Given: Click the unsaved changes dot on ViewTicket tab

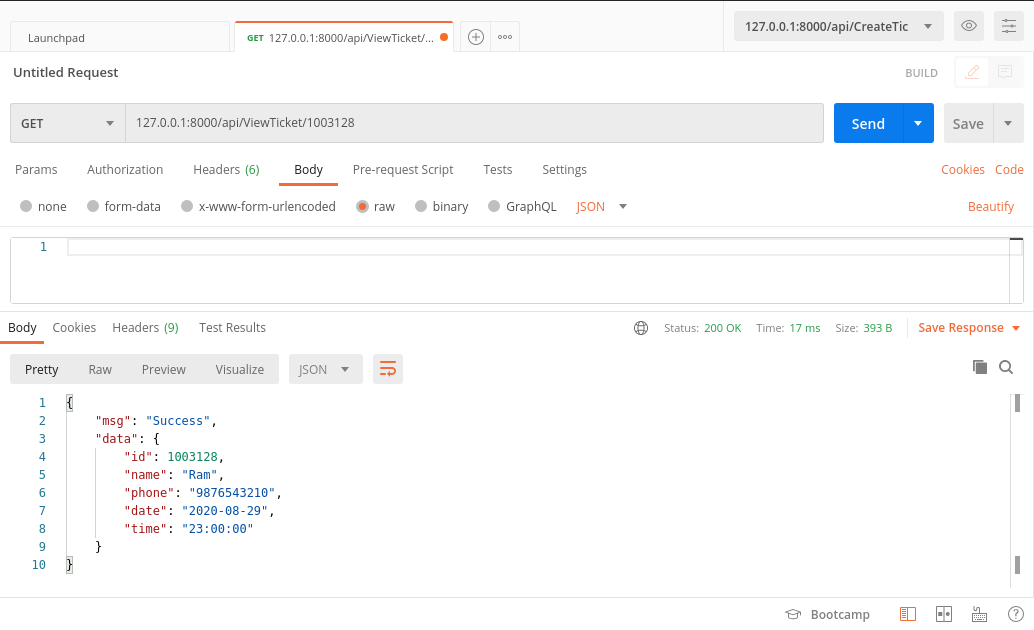Looking at the screenshot, I should pyautogui.click(x=444, y=37).
